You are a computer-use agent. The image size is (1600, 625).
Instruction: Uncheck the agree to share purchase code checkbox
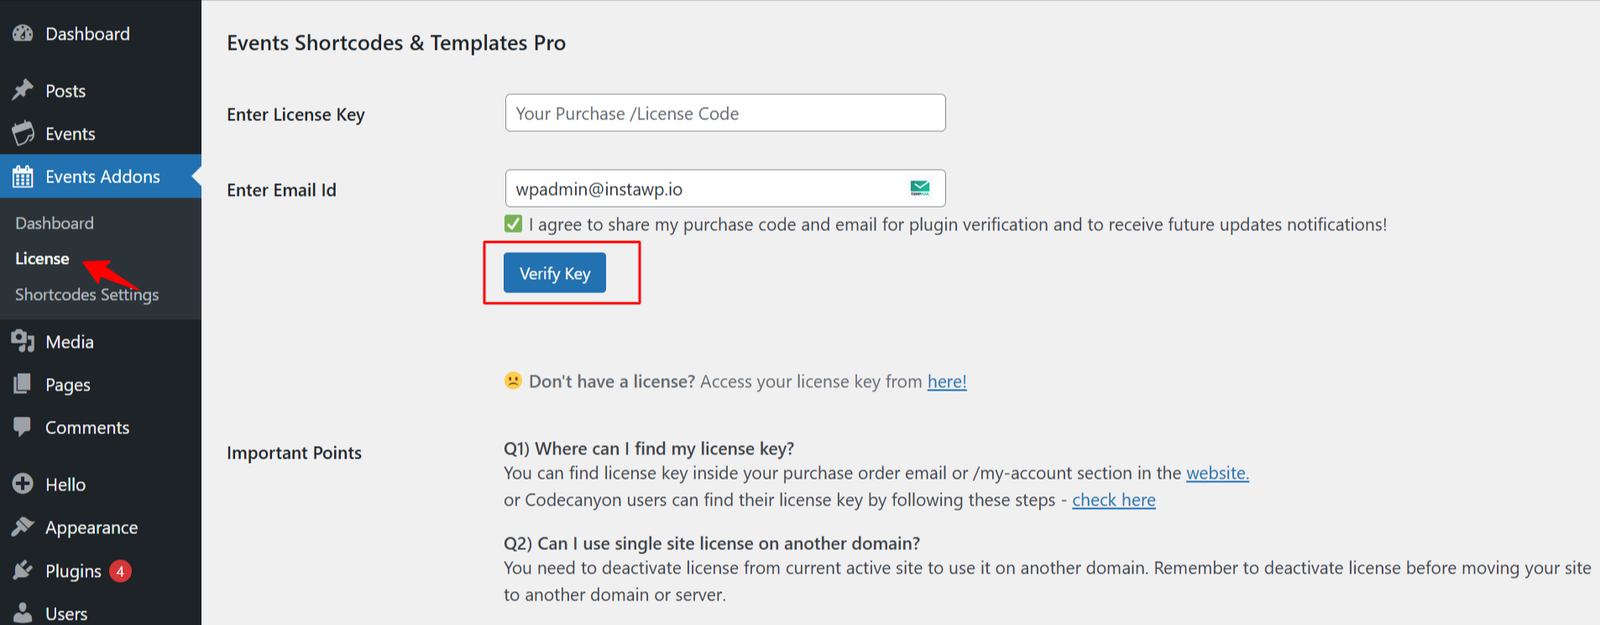pyautogui.click(x=513, y=224)
